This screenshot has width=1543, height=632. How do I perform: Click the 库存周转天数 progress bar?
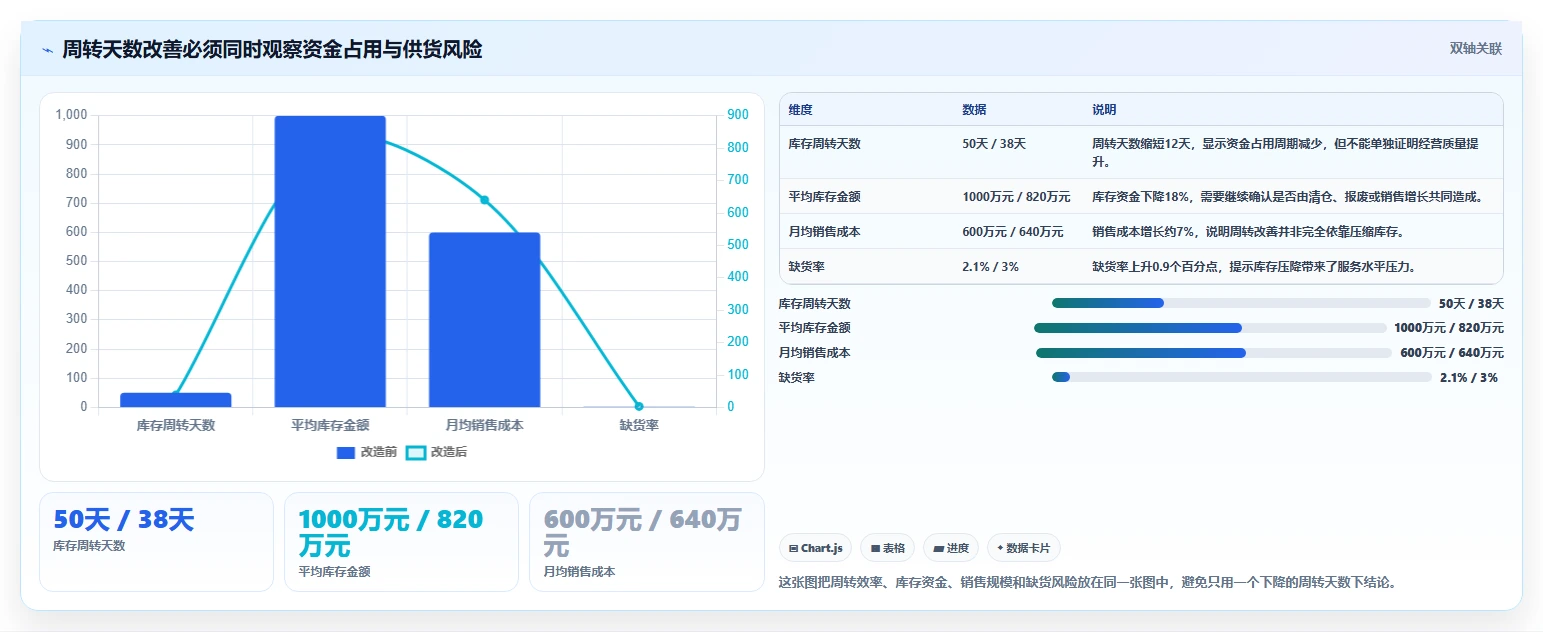click(1241, 303)
